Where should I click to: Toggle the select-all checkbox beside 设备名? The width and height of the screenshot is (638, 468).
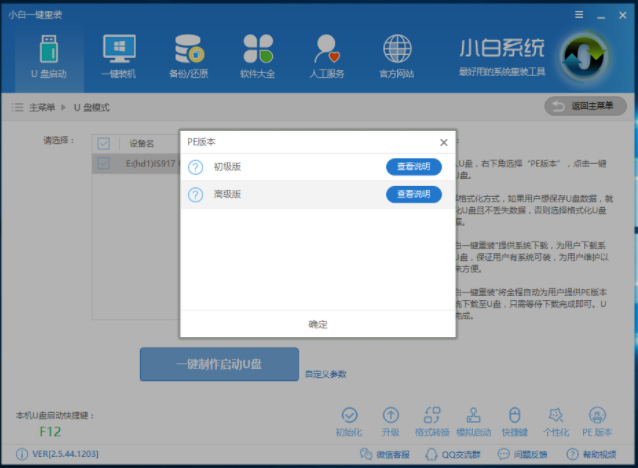click(x=104, y=143)
